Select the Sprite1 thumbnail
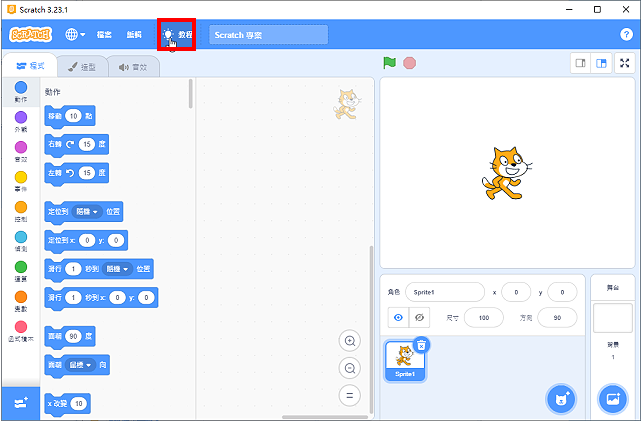The height and width of the screenshot is (423, 641). pos(404,361)
